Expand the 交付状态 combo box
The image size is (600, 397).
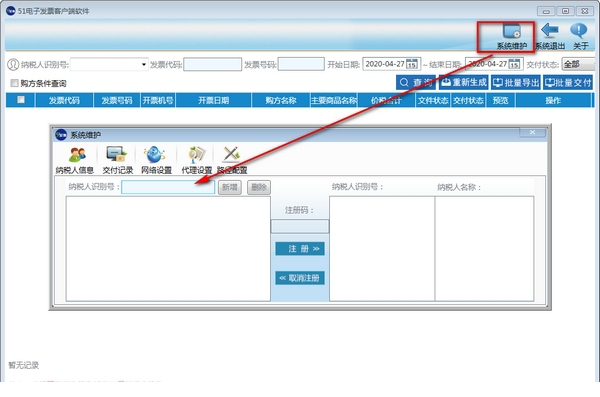[579, 64]
